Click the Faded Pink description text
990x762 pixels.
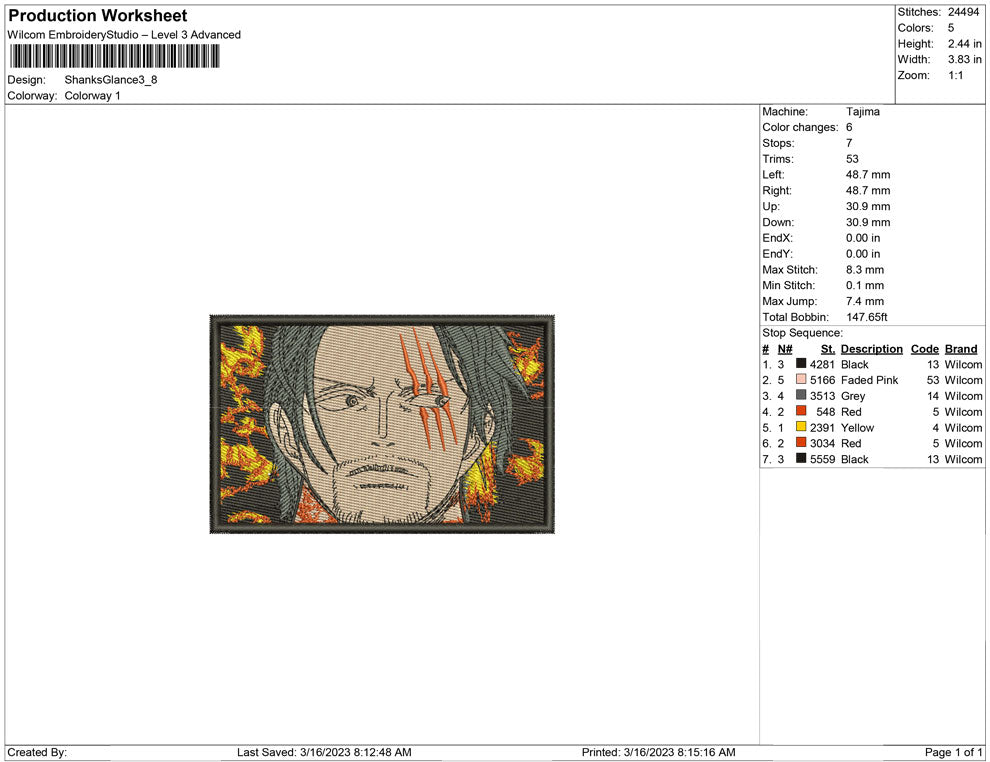869,380
